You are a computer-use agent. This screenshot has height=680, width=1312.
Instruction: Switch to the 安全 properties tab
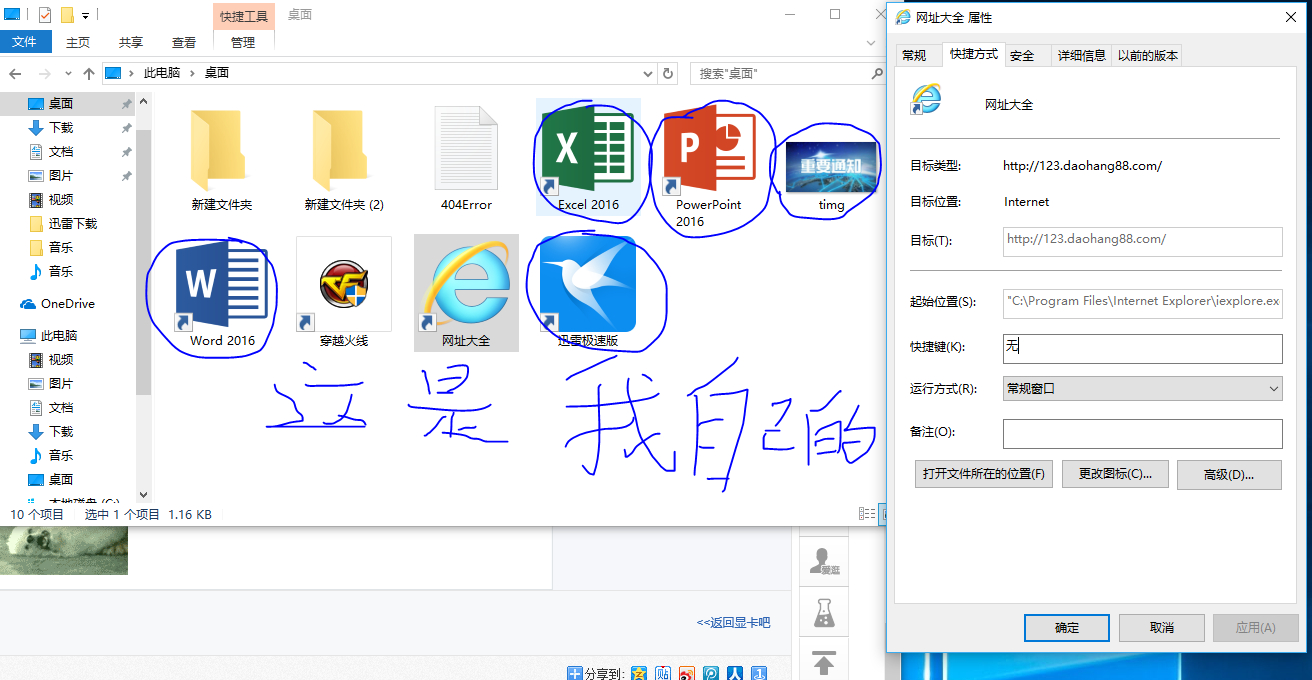(x=1022, y=55)
